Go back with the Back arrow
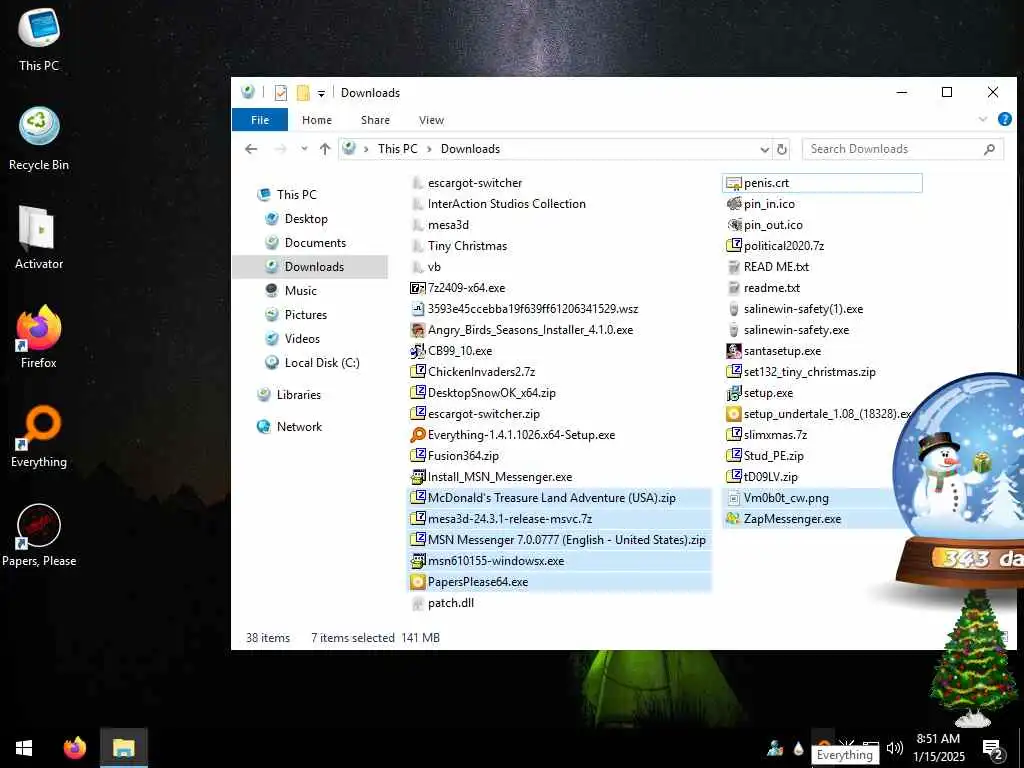This screenshot has width=1024, height=768. point(251,149)
